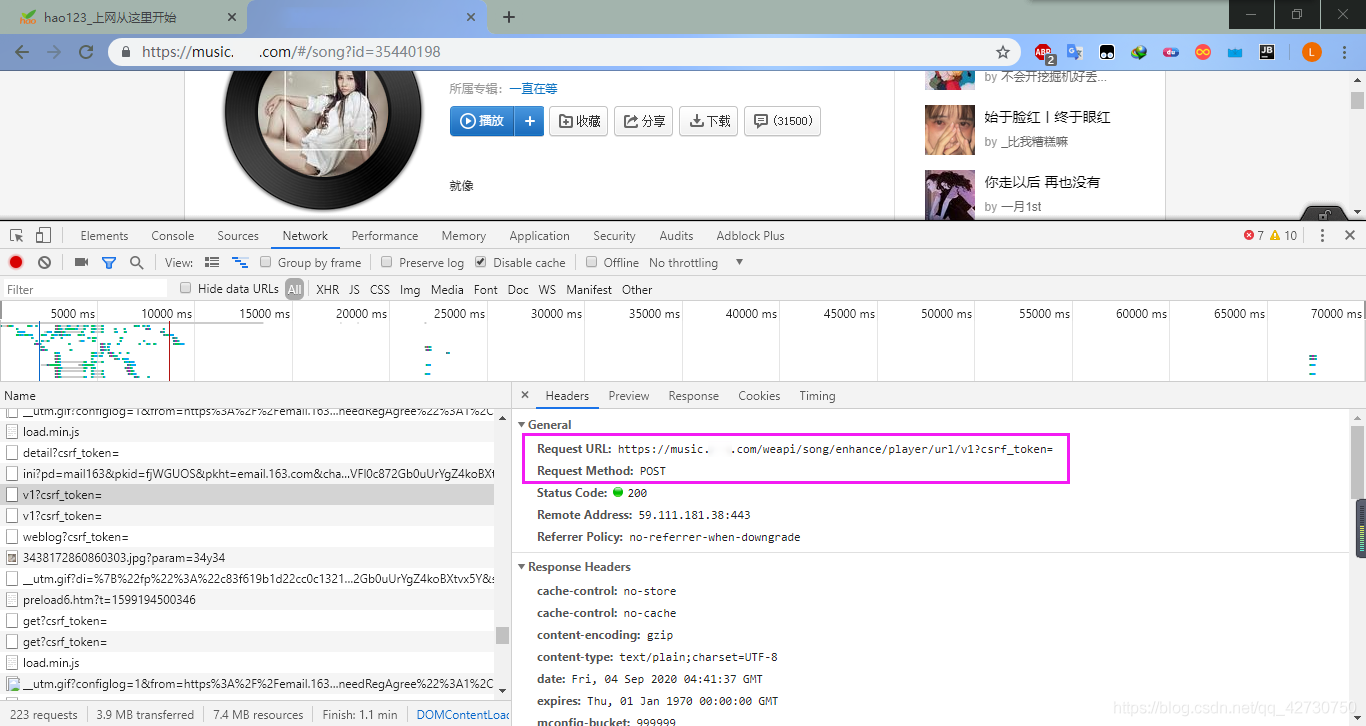Click the request list scrollbar thumb
Image resolution: width=1366 pixels, height=726 pixels.
click(x=502, y=635)
